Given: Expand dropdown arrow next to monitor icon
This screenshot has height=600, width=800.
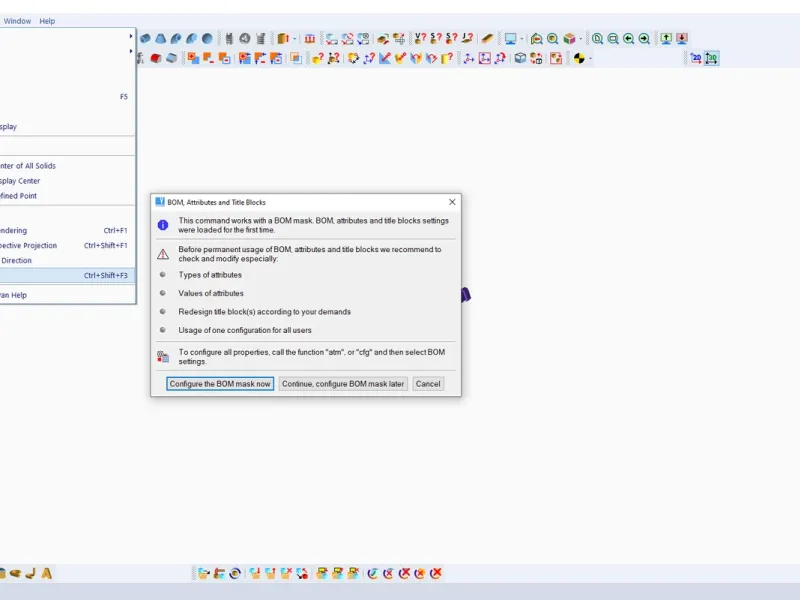Looking at the screenshot, I should (521, 39).
